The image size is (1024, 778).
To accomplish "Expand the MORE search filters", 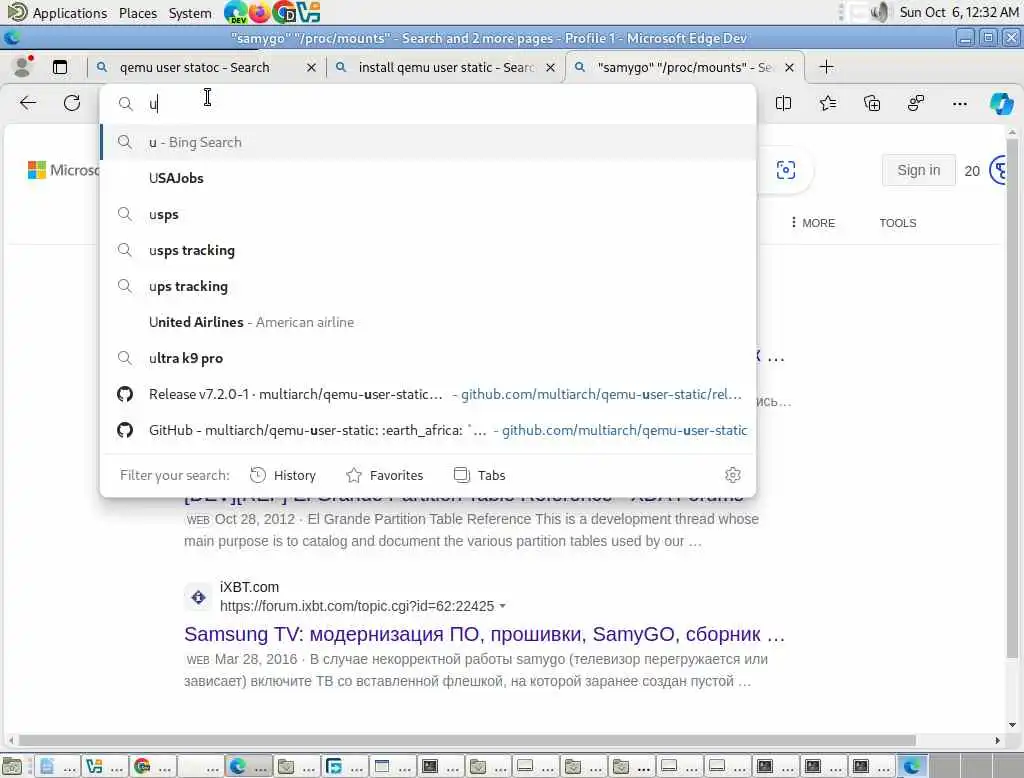I will [812, 223].
